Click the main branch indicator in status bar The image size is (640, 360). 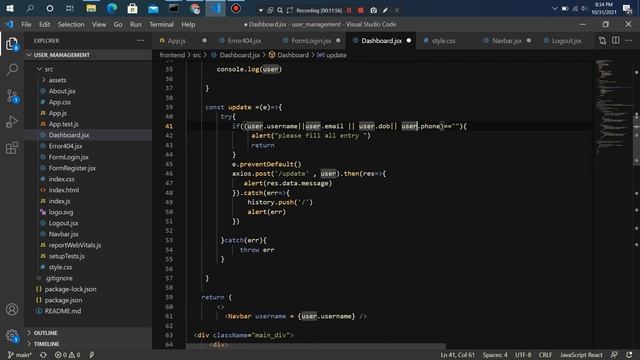coord(20,355)
